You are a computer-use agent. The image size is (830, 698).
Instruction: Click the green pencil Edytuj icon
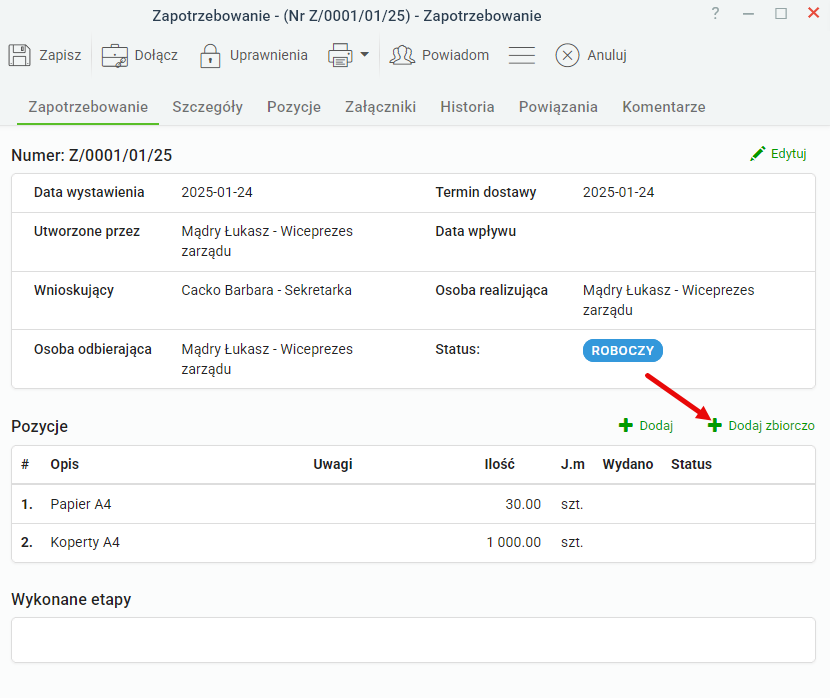coord(757,154)
